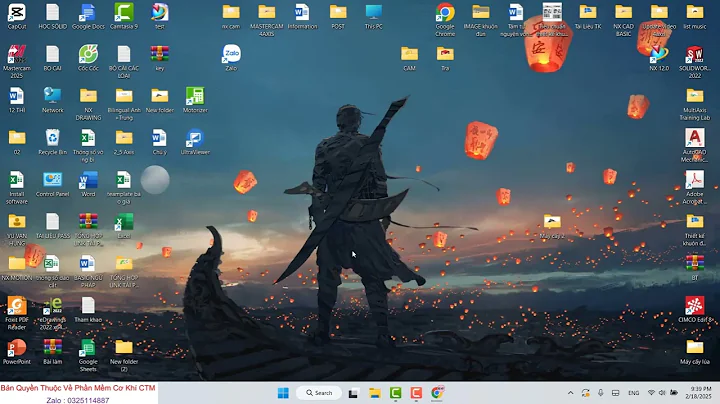Image resolution: width=720 pixels, height=404 pixels.
Task: Select the nx cam folder
Action: click(x=231, y=17)
